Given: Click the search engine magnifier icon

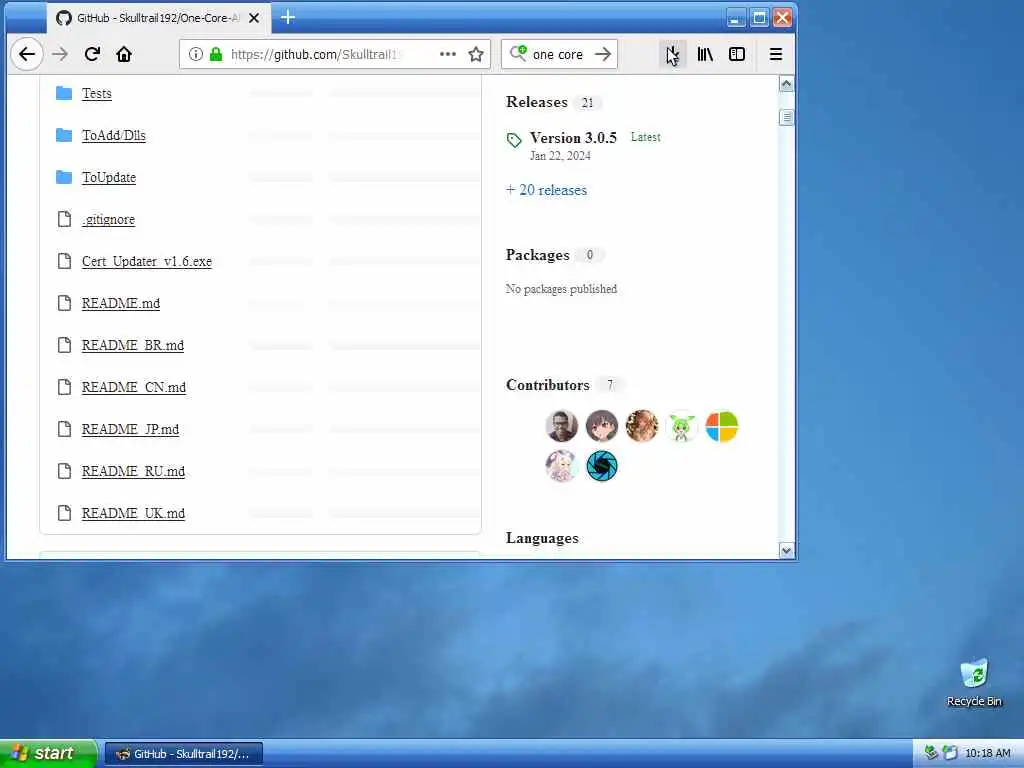Looking at the screenshot, I should 519,54.
